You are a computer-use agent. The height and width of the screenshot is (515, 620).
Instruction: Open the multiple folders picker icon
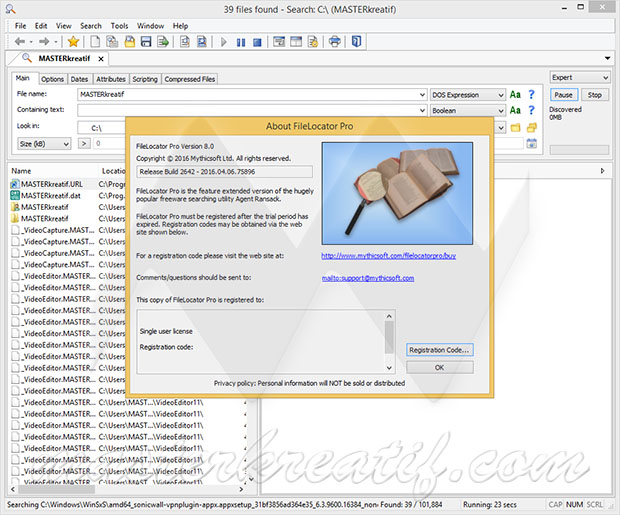click(x=532, y=127)
